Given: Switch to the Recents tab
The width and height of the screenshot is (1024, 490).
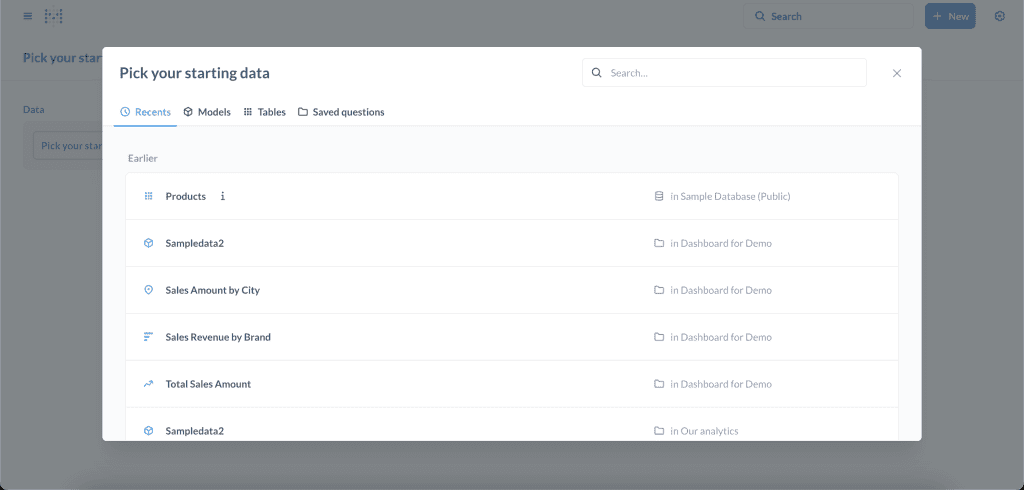Looking at the screenshot, I should click(145, 112).
